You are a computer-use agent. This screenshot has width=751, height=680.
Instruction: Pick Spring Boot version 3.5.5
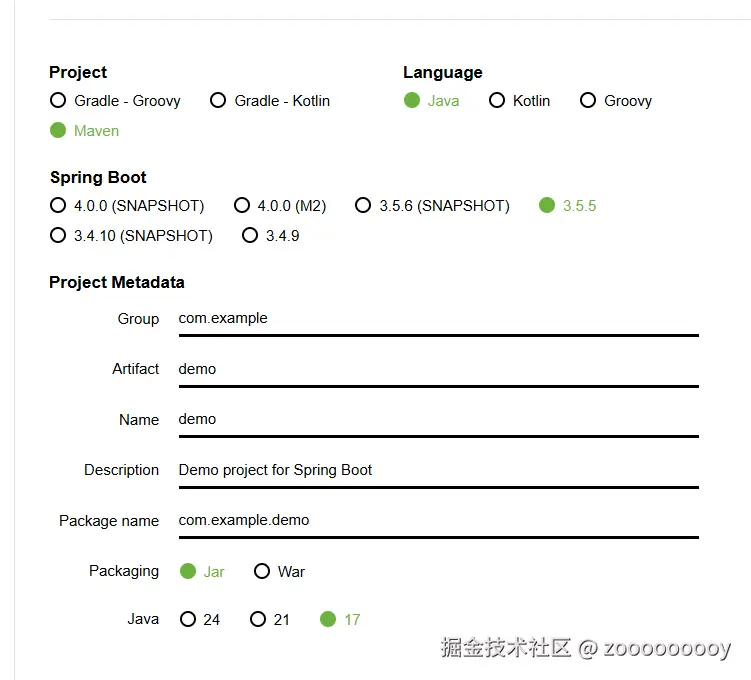(x=547, y=206)
